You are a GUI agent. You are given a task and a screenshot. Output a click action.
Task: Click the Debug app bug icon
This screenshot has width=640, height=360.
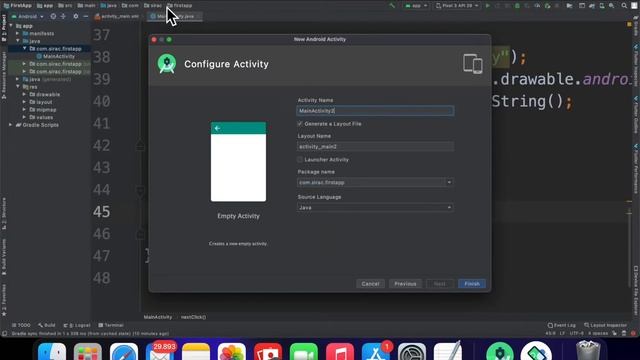tap(517, 6)
